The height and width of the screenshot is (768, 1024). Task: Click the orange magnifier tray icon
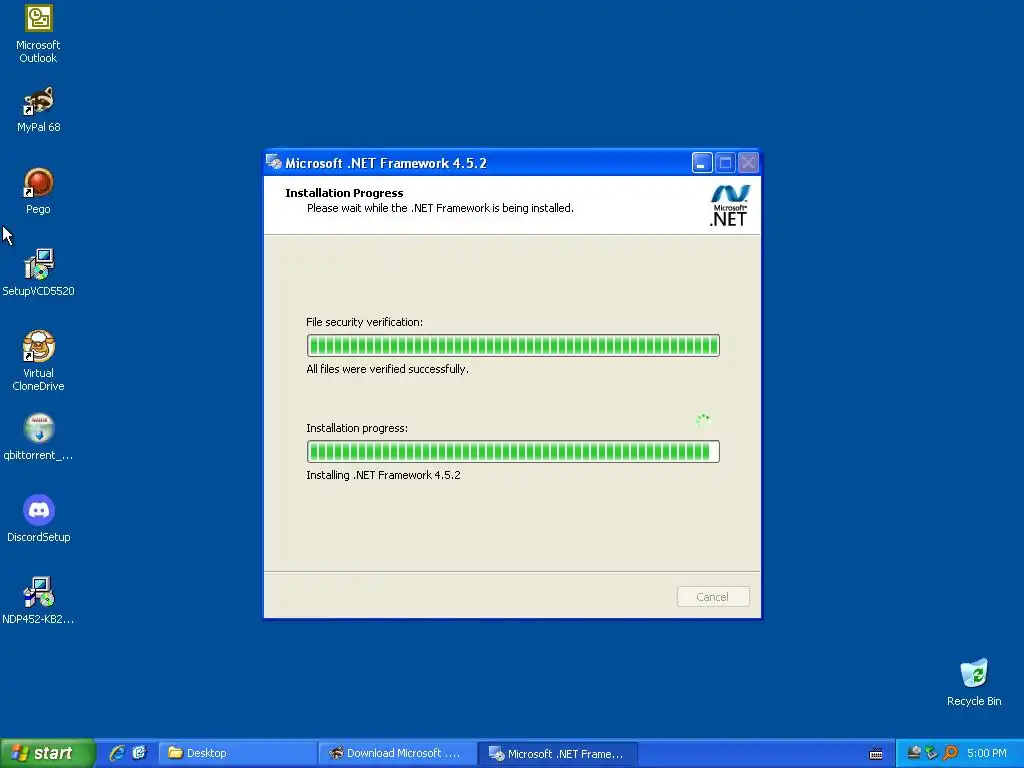pyautogui.click(x=950, y=753)
